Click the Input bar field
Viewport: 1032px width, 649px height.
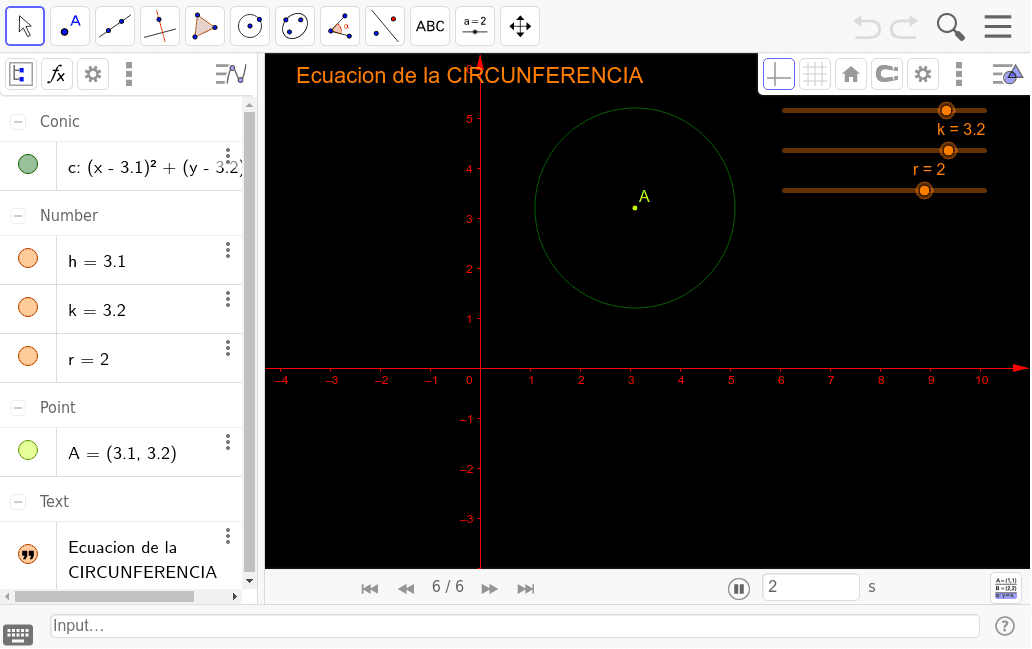515,625
